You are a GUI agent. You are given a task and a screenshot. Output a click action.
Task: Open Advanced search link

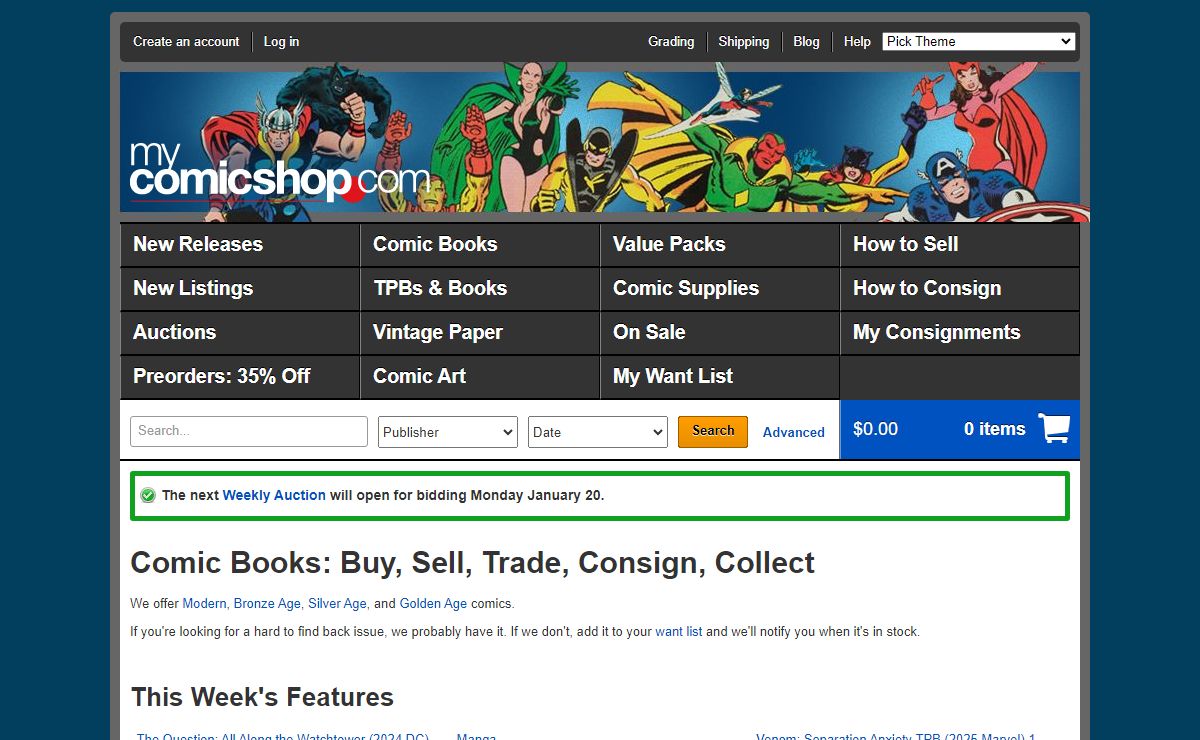point(794,432)
